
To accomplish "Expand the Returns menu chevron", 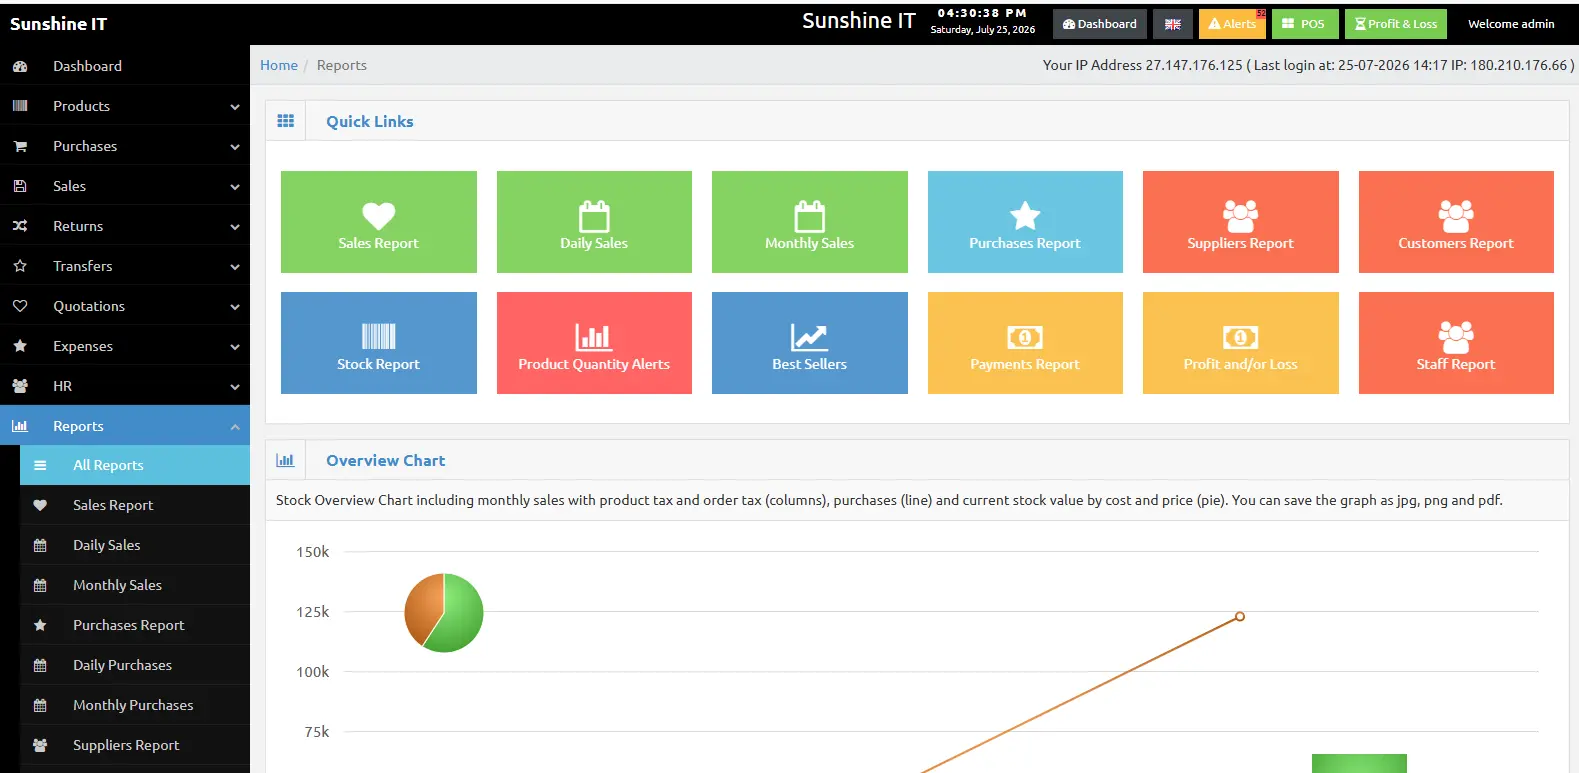I will click(x=235, y=227).
